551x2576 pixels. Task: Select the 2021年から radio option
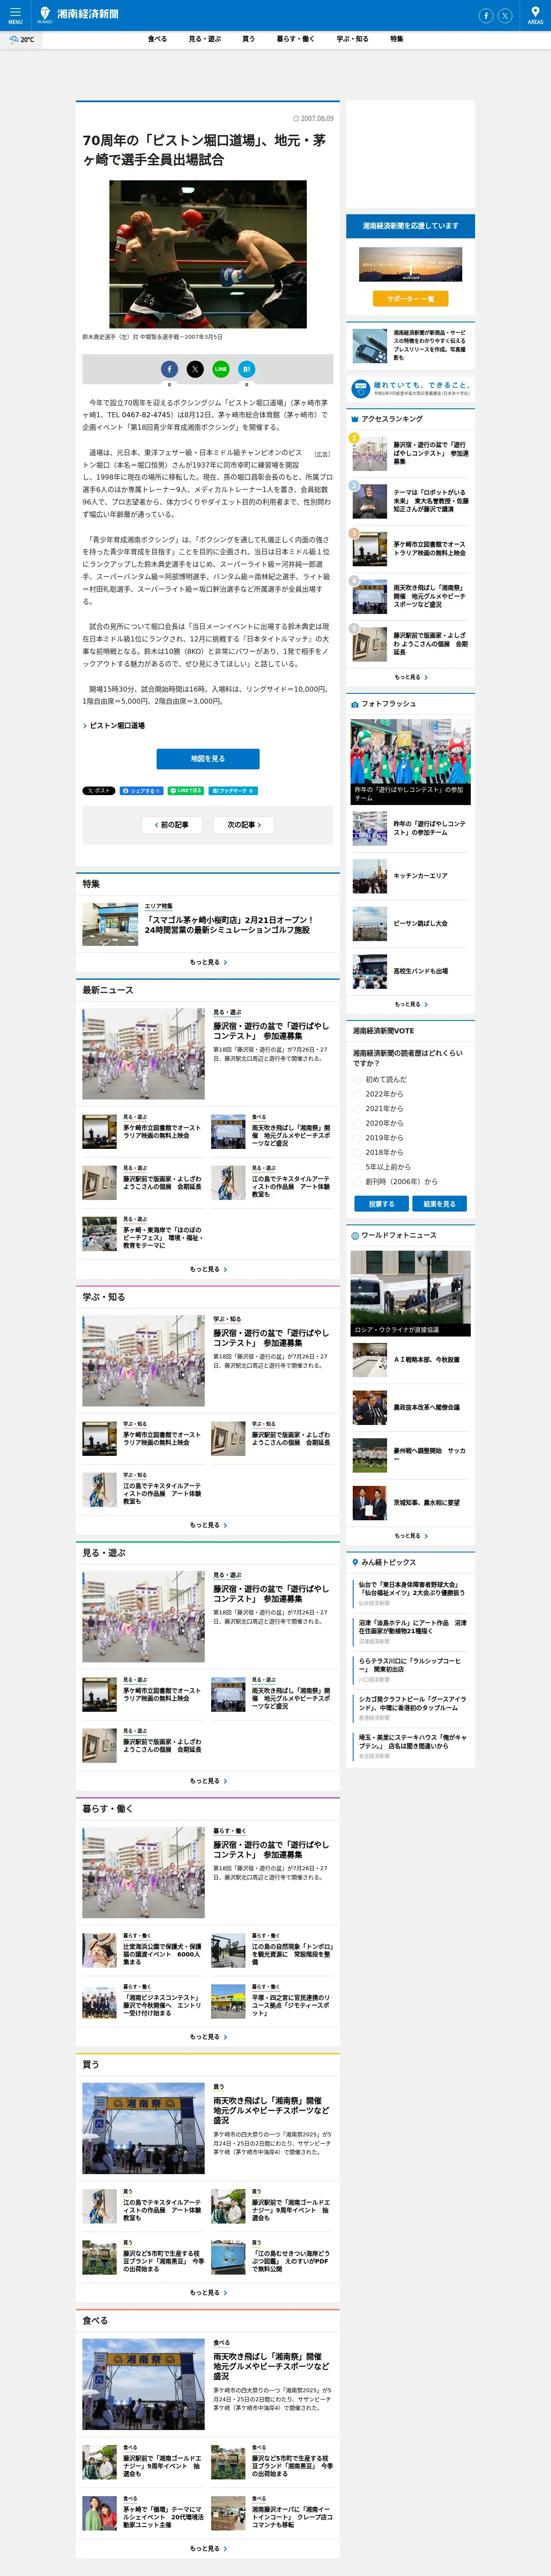(x=358, y=1109)
